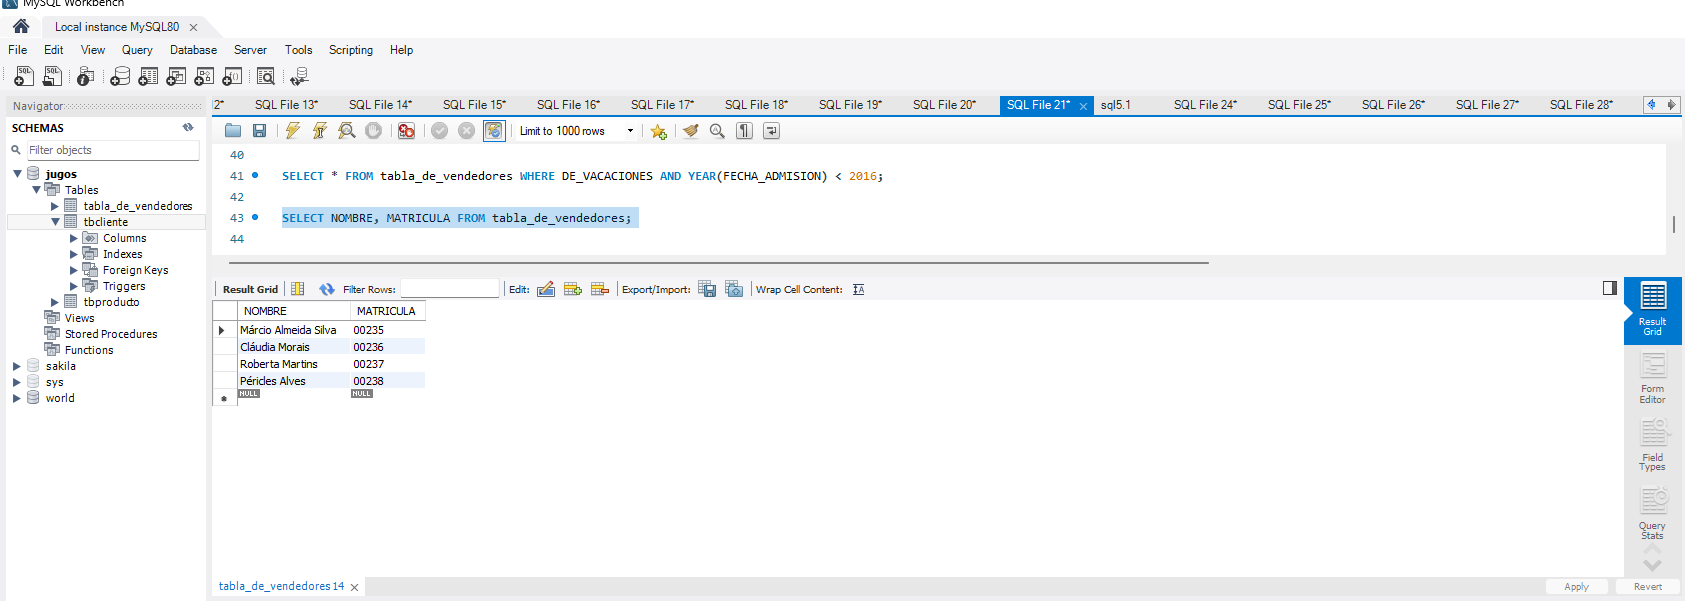Toggle Wrap Cell Content
The height and width of the screenshot is (601, 1685).
[858, 289]
